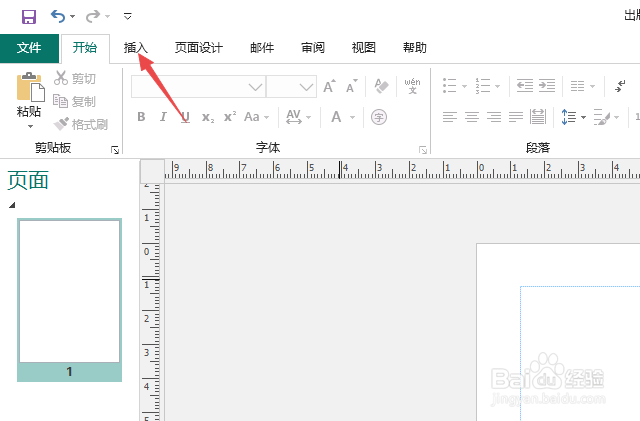Image resolution: width=640 pixels, height=421 pixels.
Task: Click the 粘贴 (Paste) clipboard icon
Action: click(30, 87)
